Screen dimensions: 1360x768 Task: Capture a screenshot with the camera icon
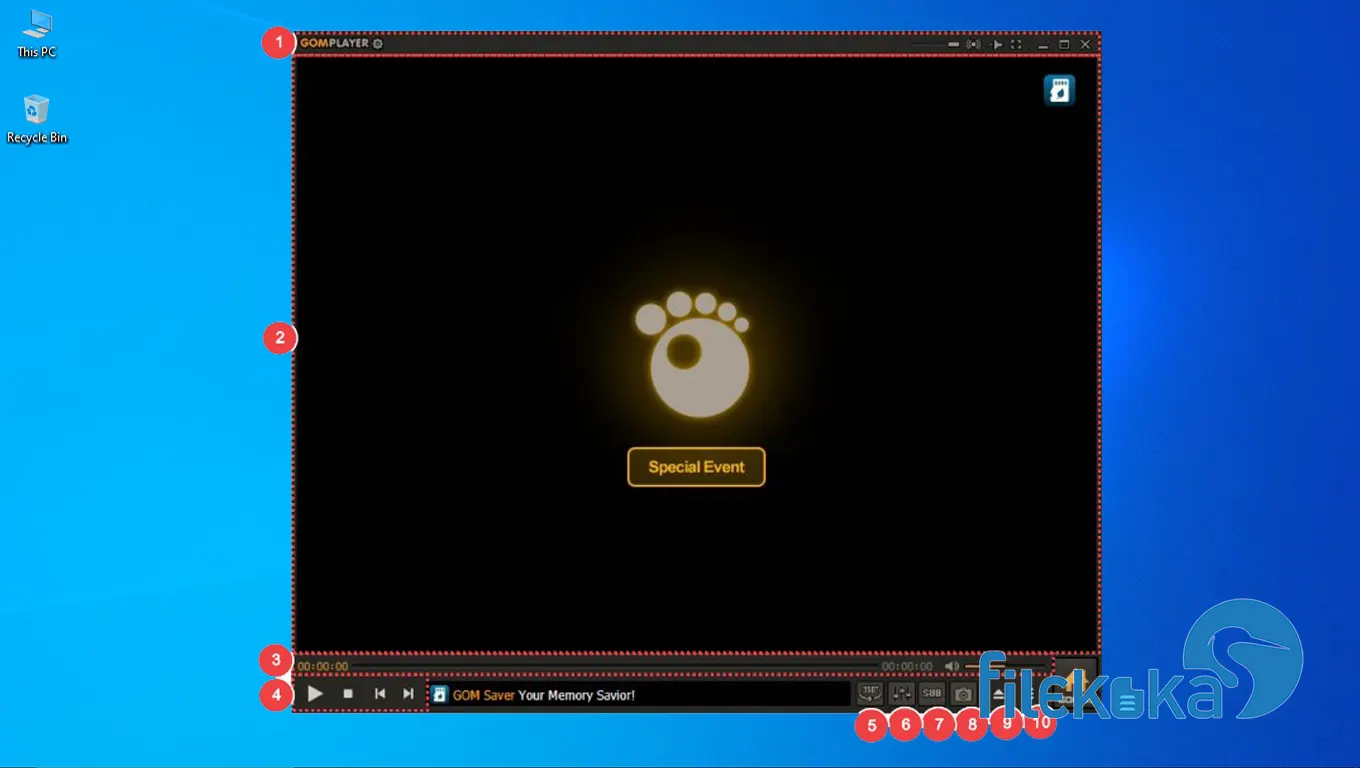[x=963, y=693]
